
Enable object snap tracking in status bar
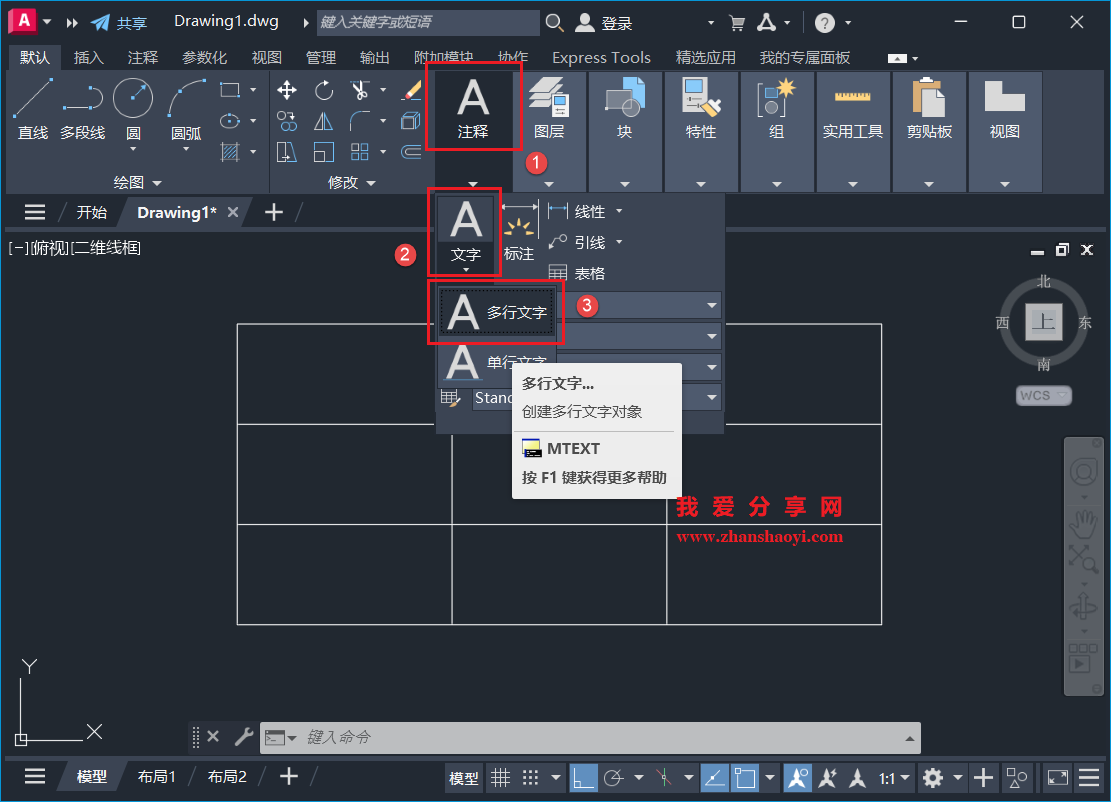[x=827, y=778]
